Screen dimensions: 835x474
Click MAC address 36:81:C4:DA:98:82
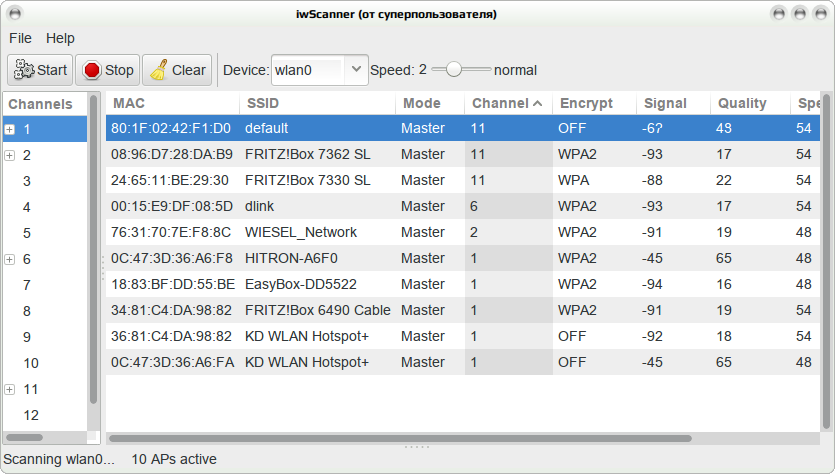pyautogui.click(x=171, y=337)
